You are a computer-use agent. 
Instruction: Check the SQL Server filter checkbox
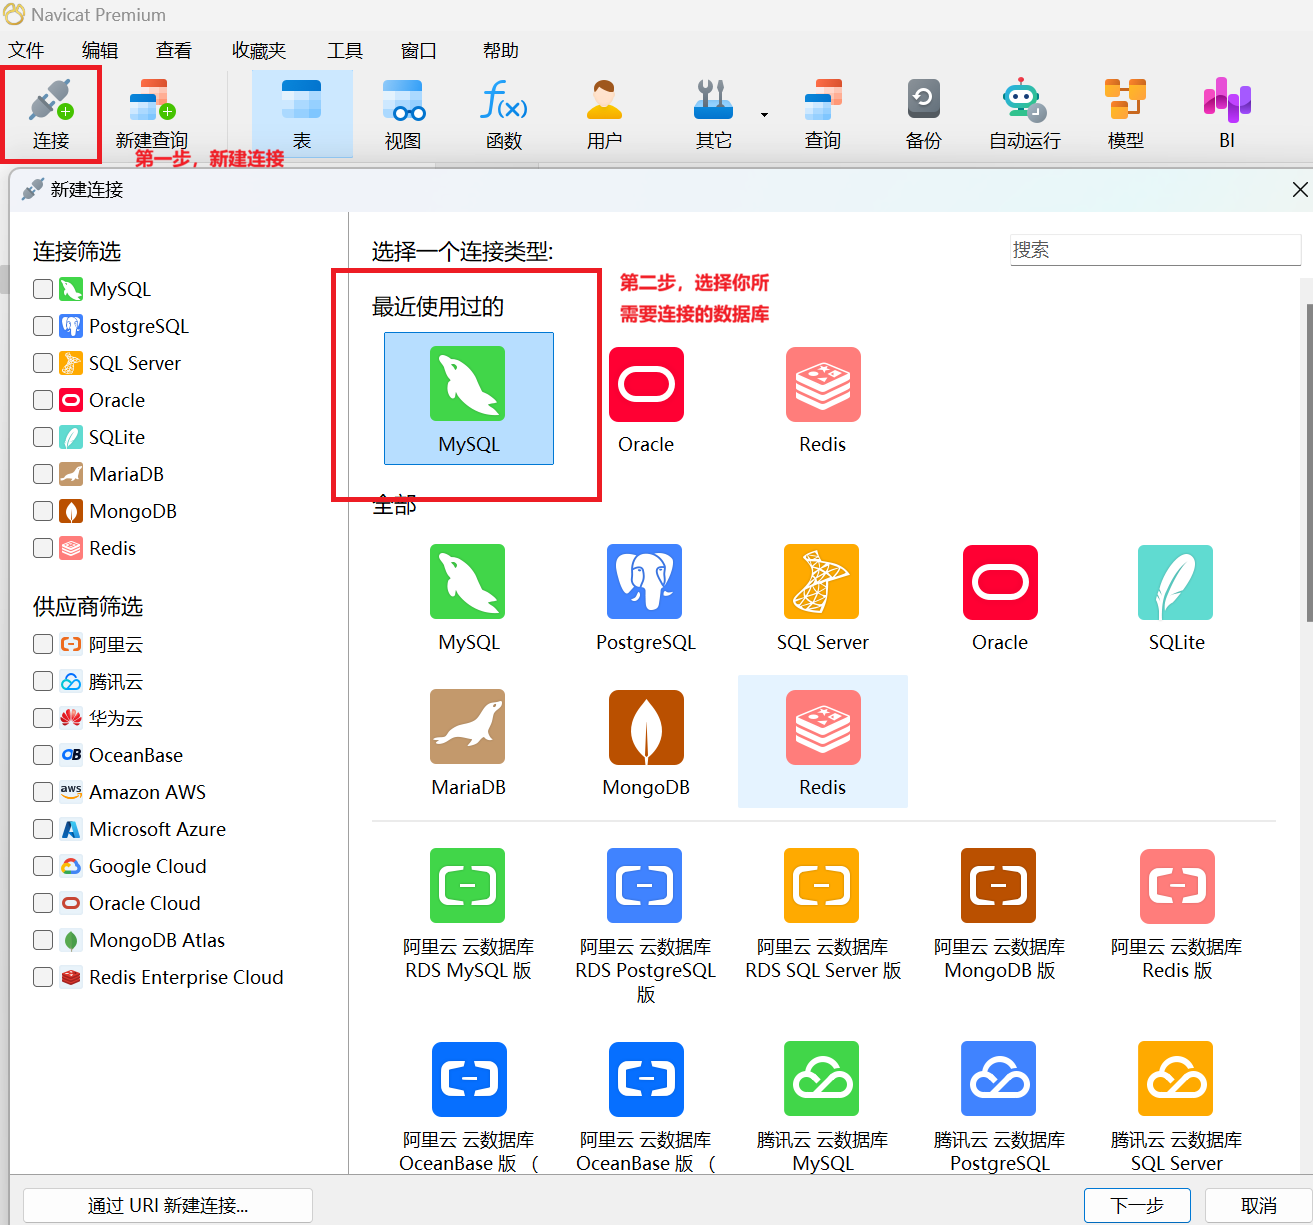coord(43,363)
